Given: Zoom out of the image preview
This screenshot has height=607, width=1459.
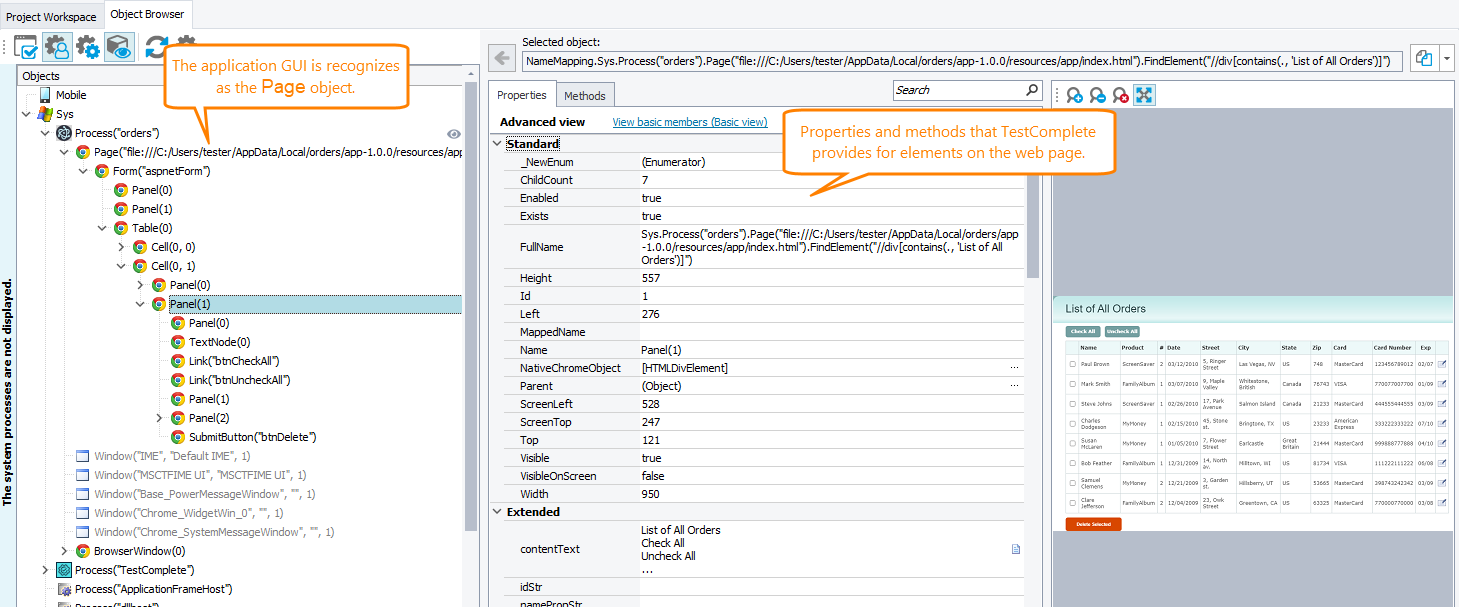Looking at the screenshot, I should (1097, 96).
